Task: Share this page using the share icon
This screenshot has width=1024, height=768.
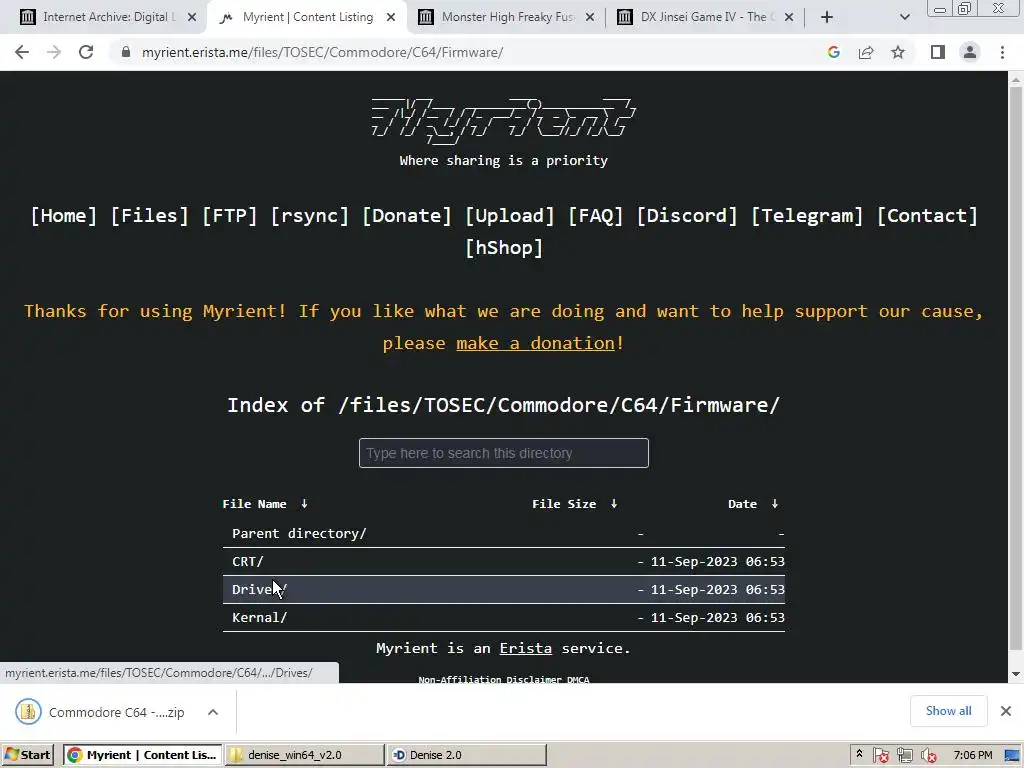Action: (866, 52)
